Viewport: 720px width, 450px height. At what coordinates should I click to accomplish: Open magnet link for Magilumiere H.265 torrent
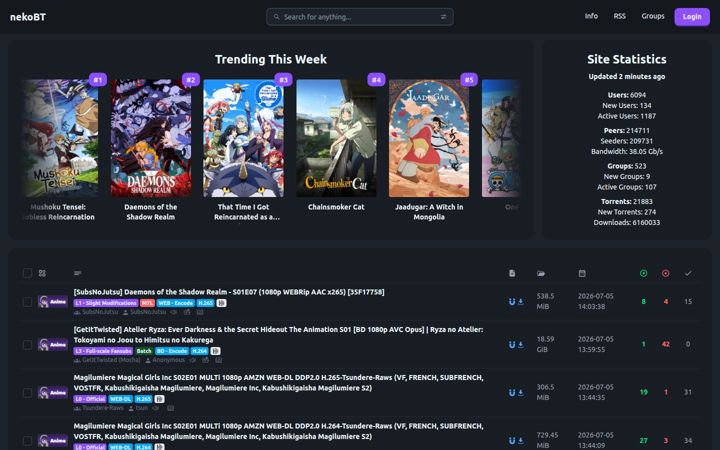coord(512,393)
